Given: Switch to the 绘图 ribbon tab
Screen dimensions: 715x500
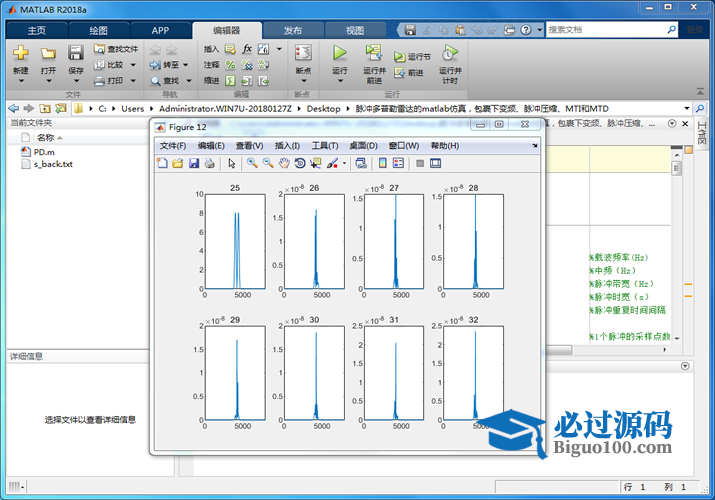Looking at the screenshot, I should [x=99, y=30].
